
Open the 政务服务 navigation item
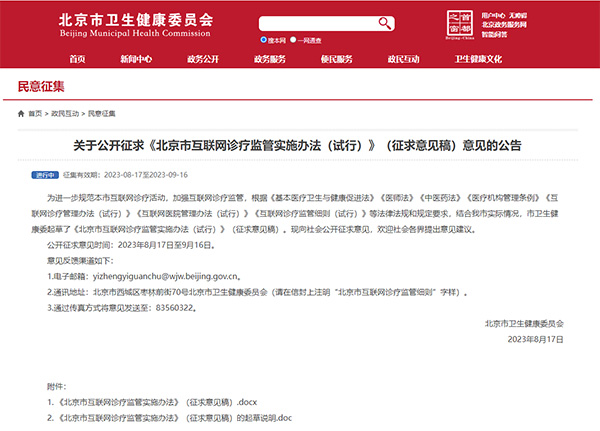point(269,59)
